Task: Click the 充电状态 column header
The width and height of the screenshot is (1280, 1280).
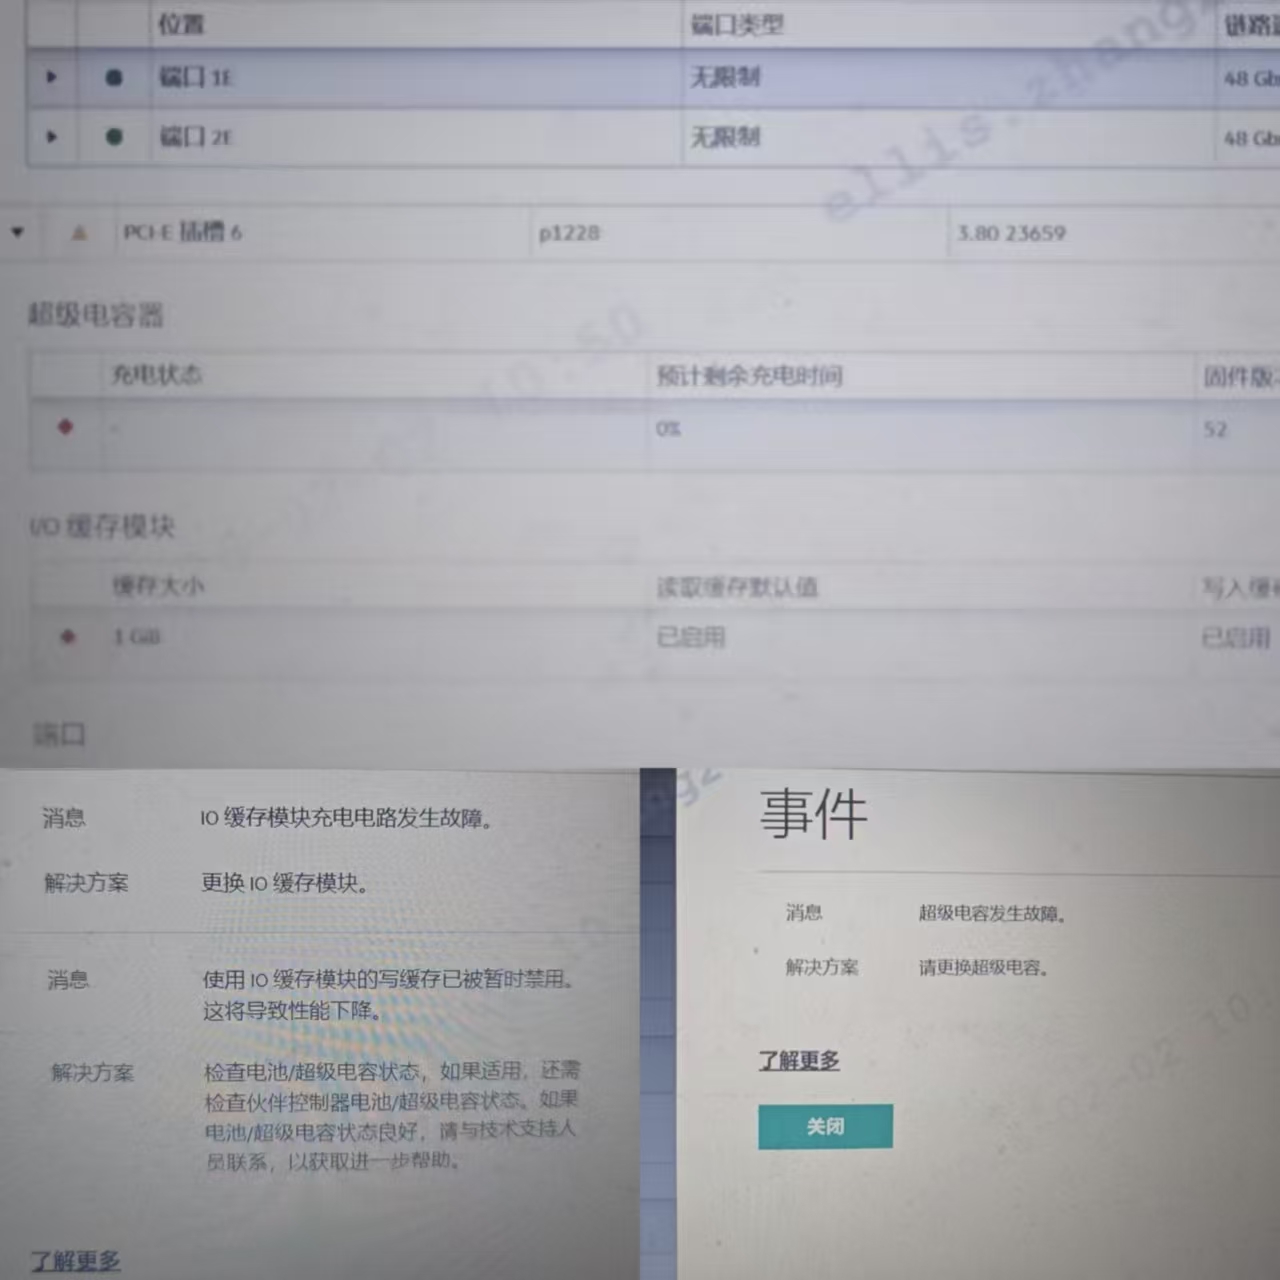Action: tap(156, 375)
